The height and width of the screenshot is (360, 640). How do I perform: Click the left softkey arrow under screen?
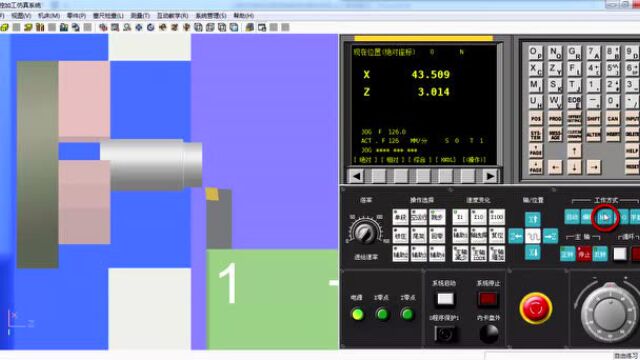pyautogui.click(x=356, y=176)
